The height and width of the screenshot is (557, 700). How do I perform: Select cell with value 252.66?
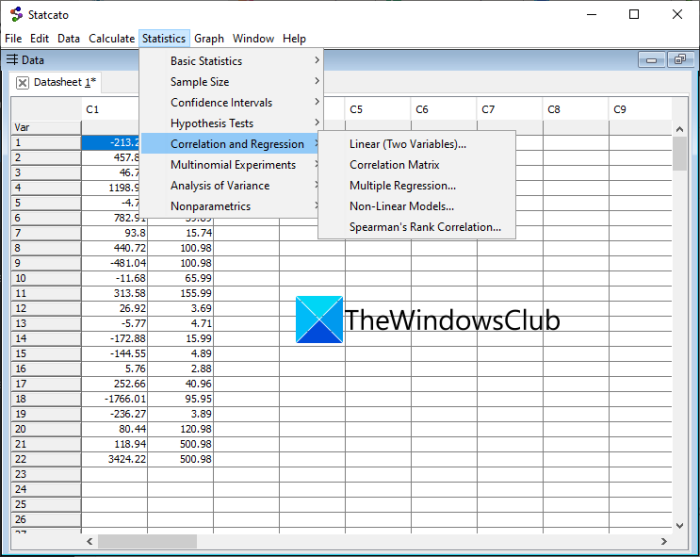point(114,384)
